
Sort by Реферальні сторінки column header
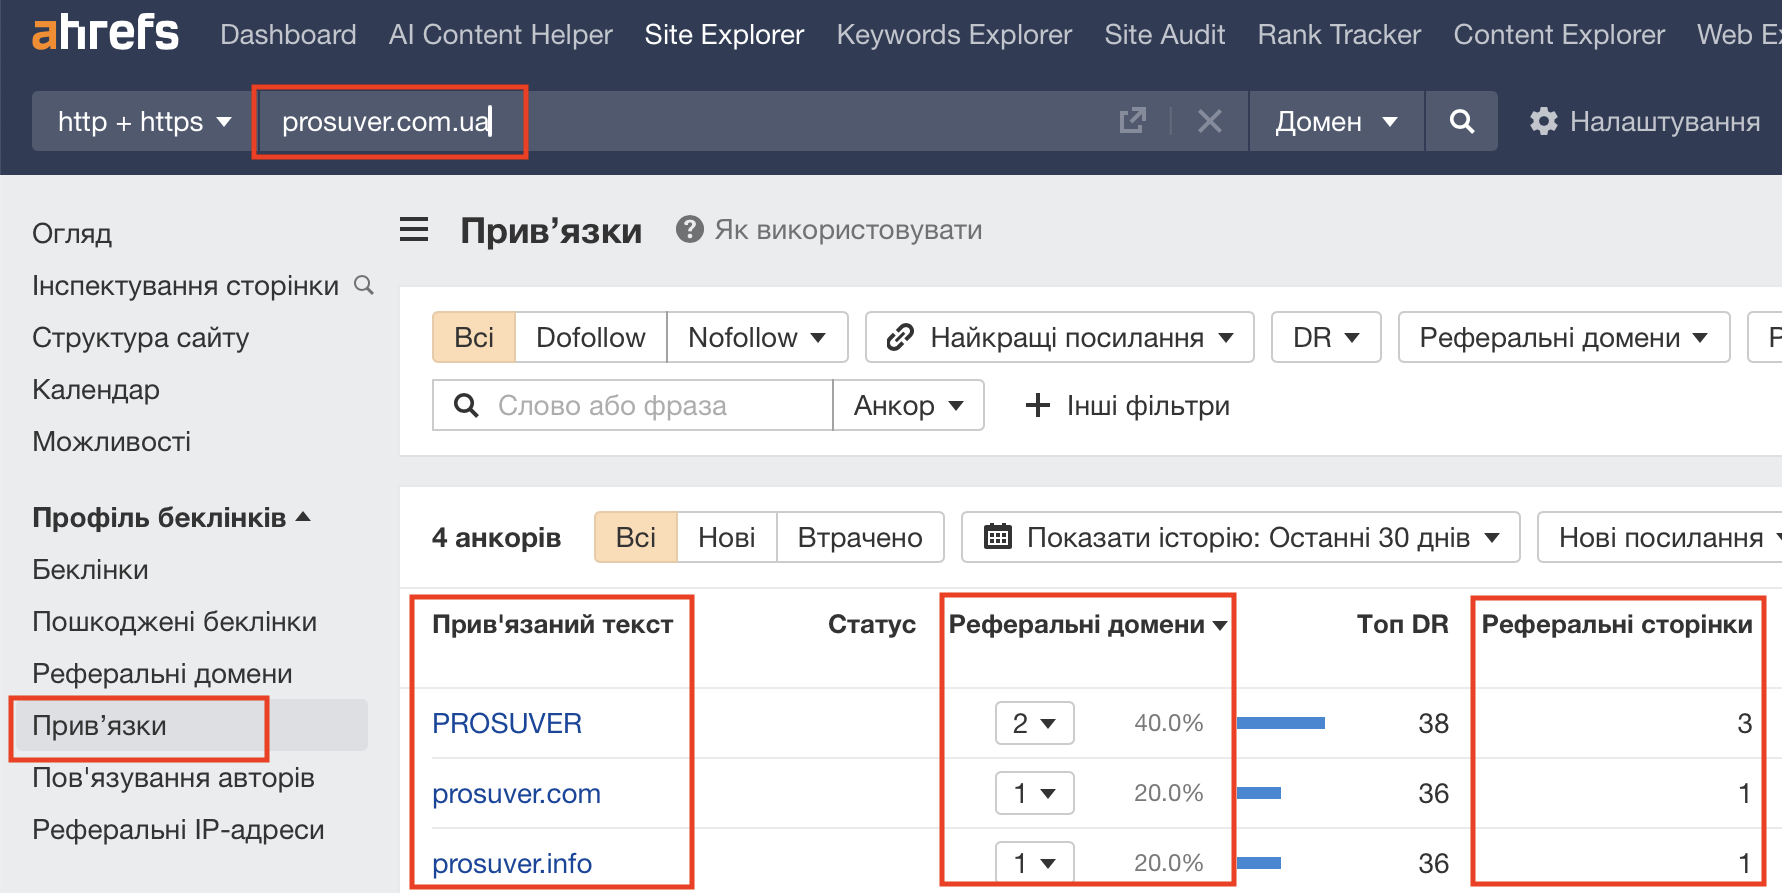(x=1617, y=624)
